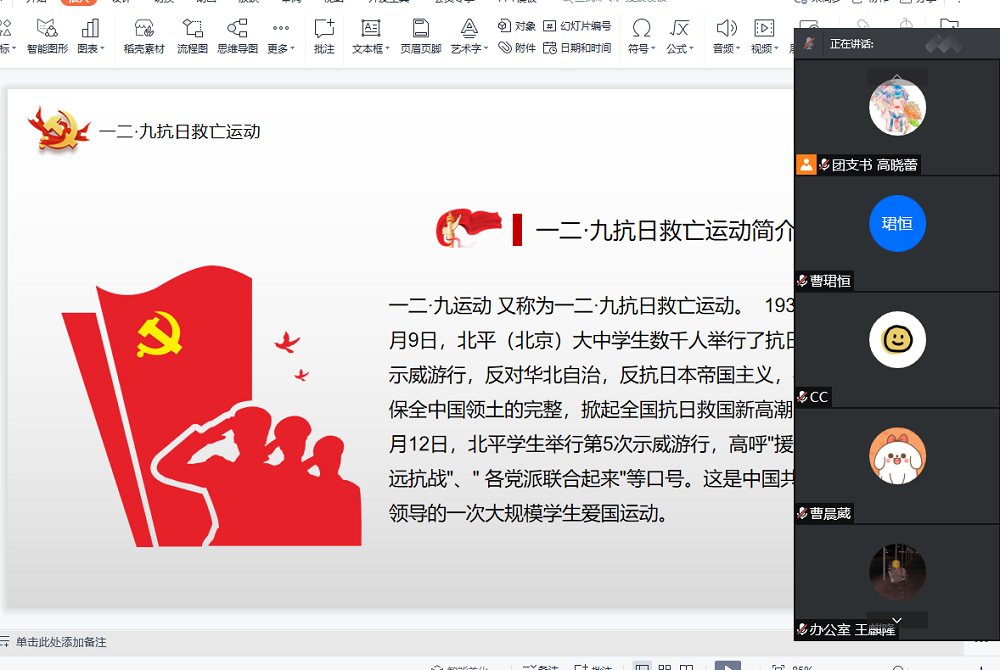Select participant 曹珺恒's blue avatar
The height and width of the screenshot is (670, 1000).
pos(897,224)
